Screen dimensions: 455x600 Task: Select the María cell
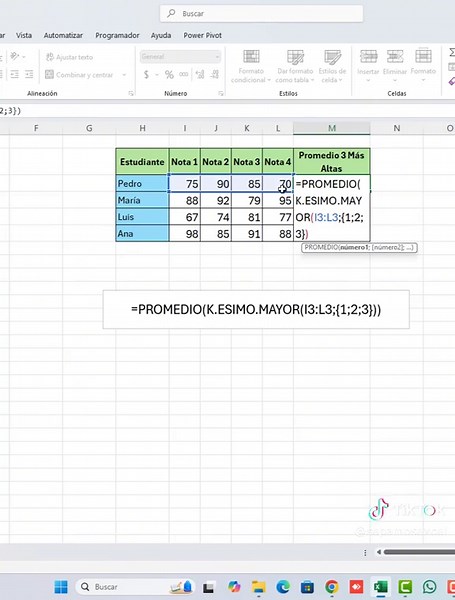click(x=142, y=200)
